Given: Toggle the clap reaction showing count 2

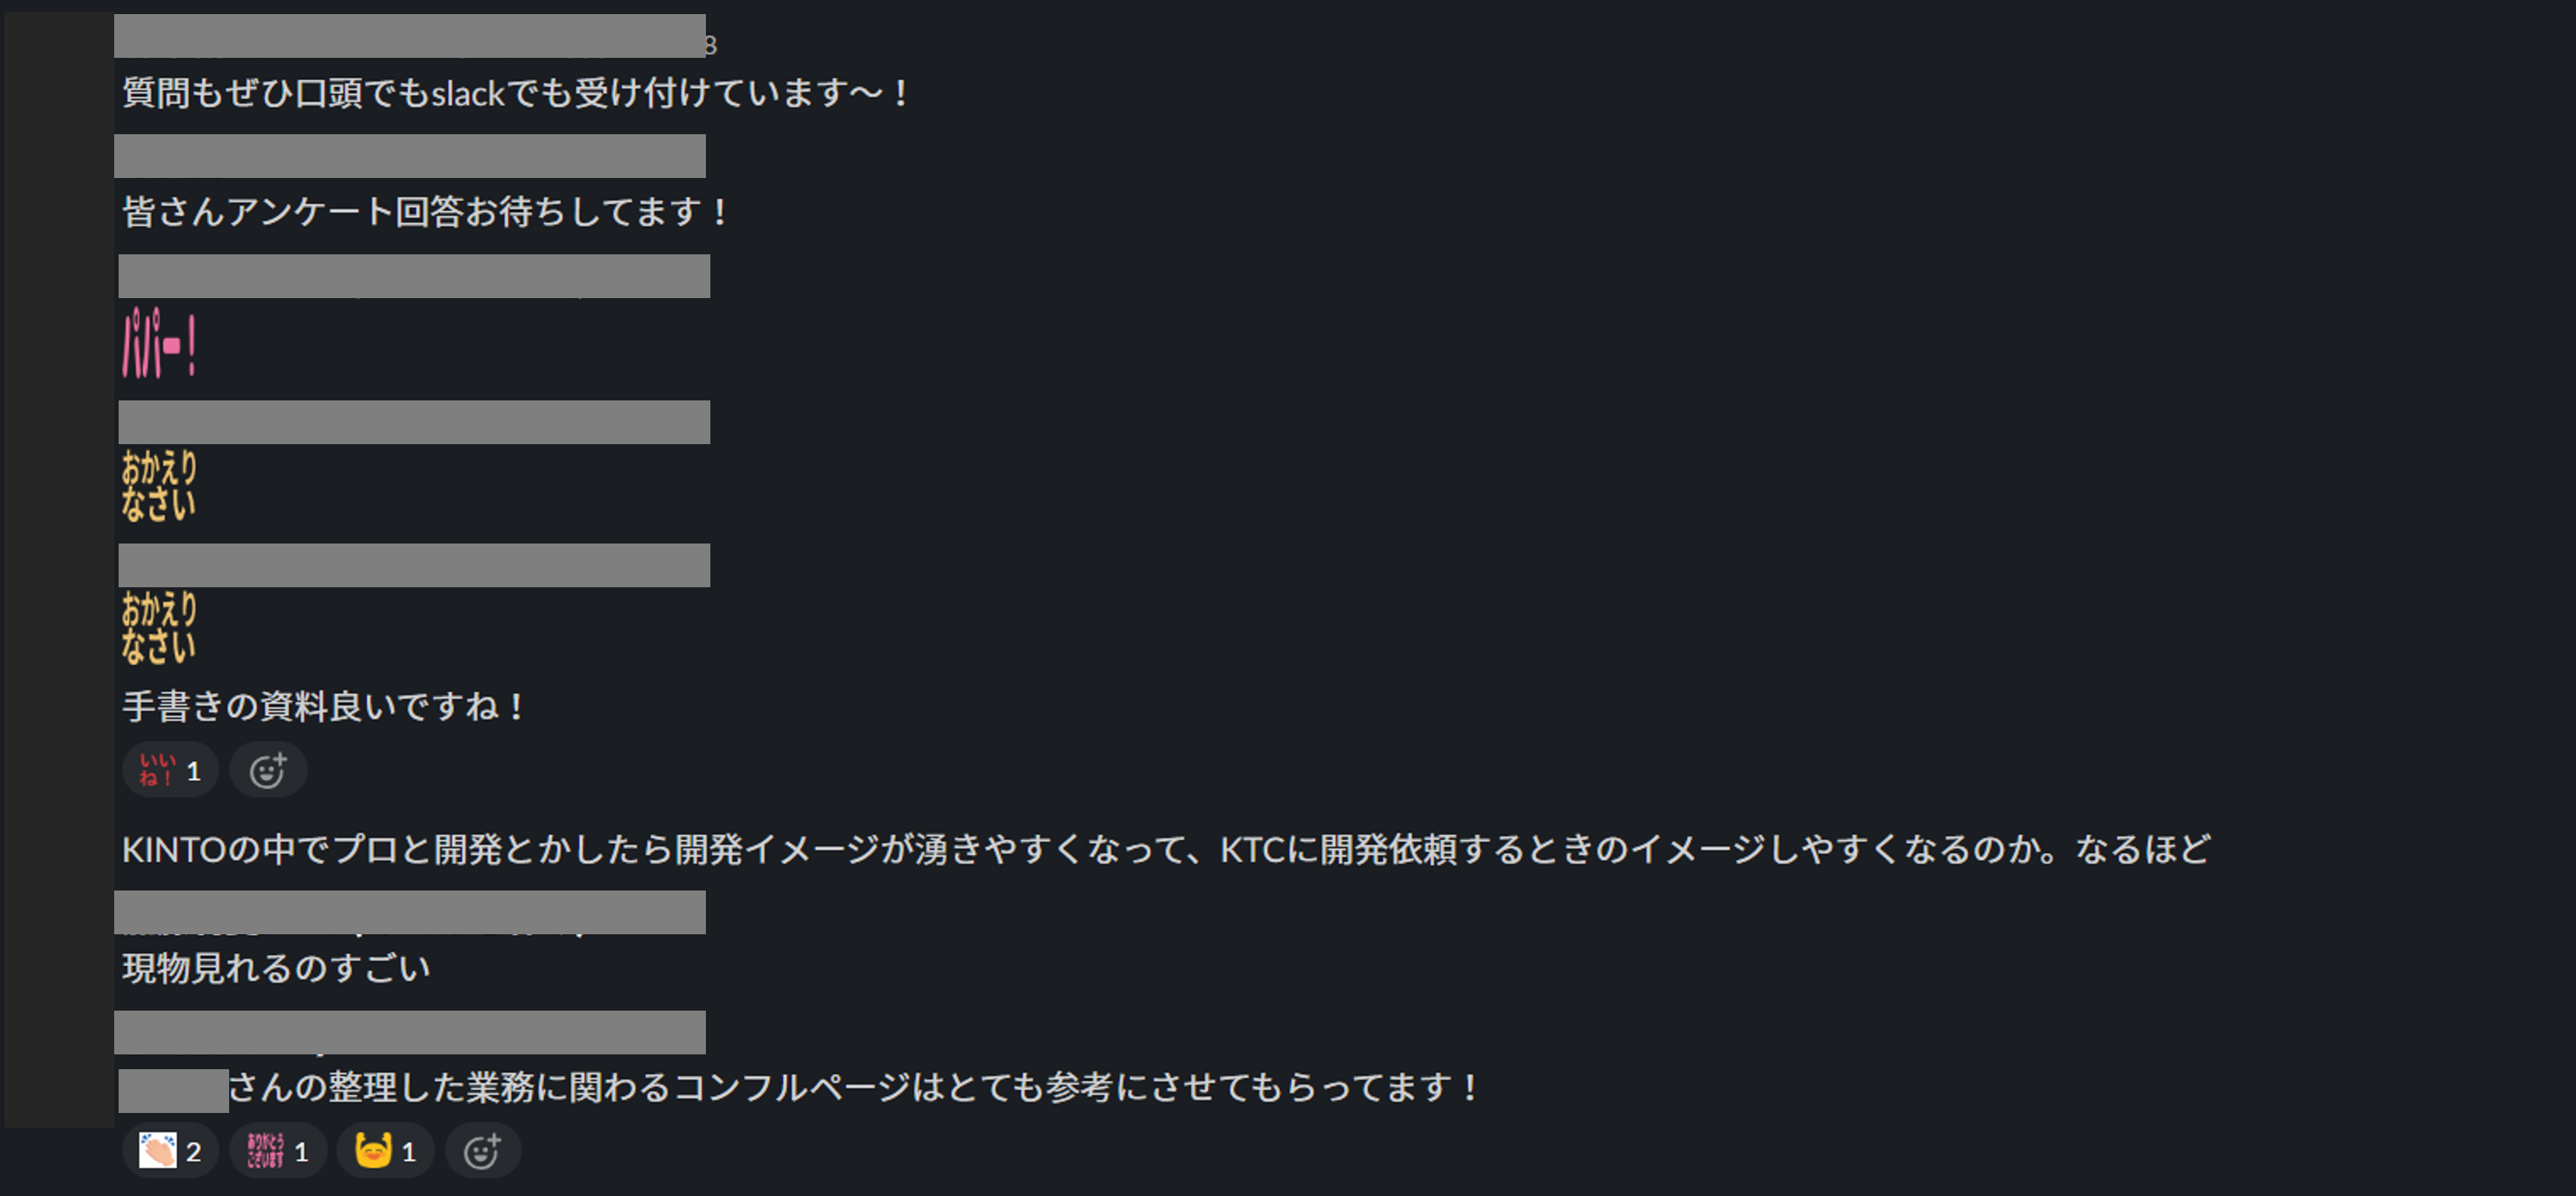Looking at the screenshot, I should point(170,1150).
